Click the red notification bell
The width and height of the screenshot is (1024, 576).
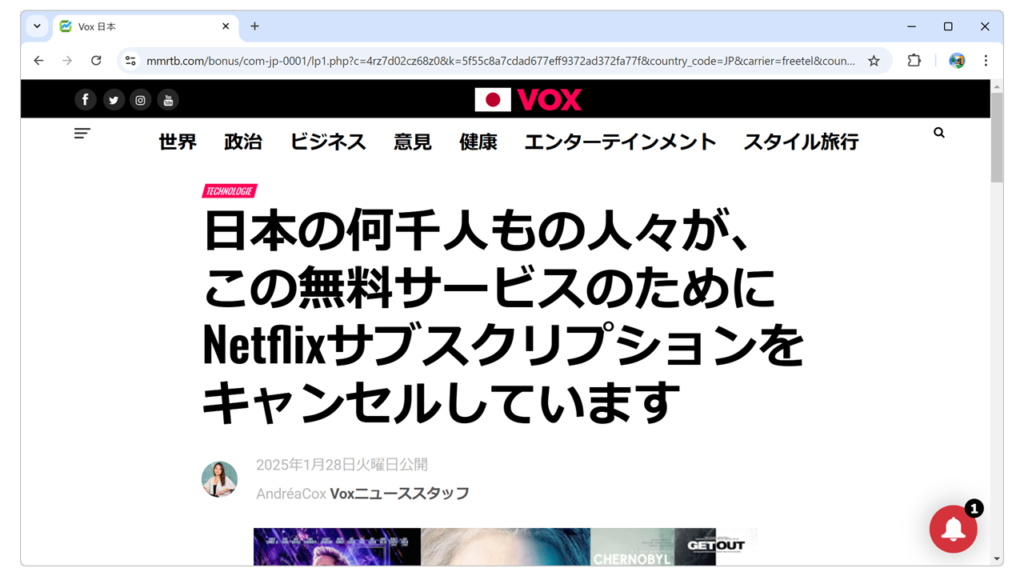[x=953, y=529]
